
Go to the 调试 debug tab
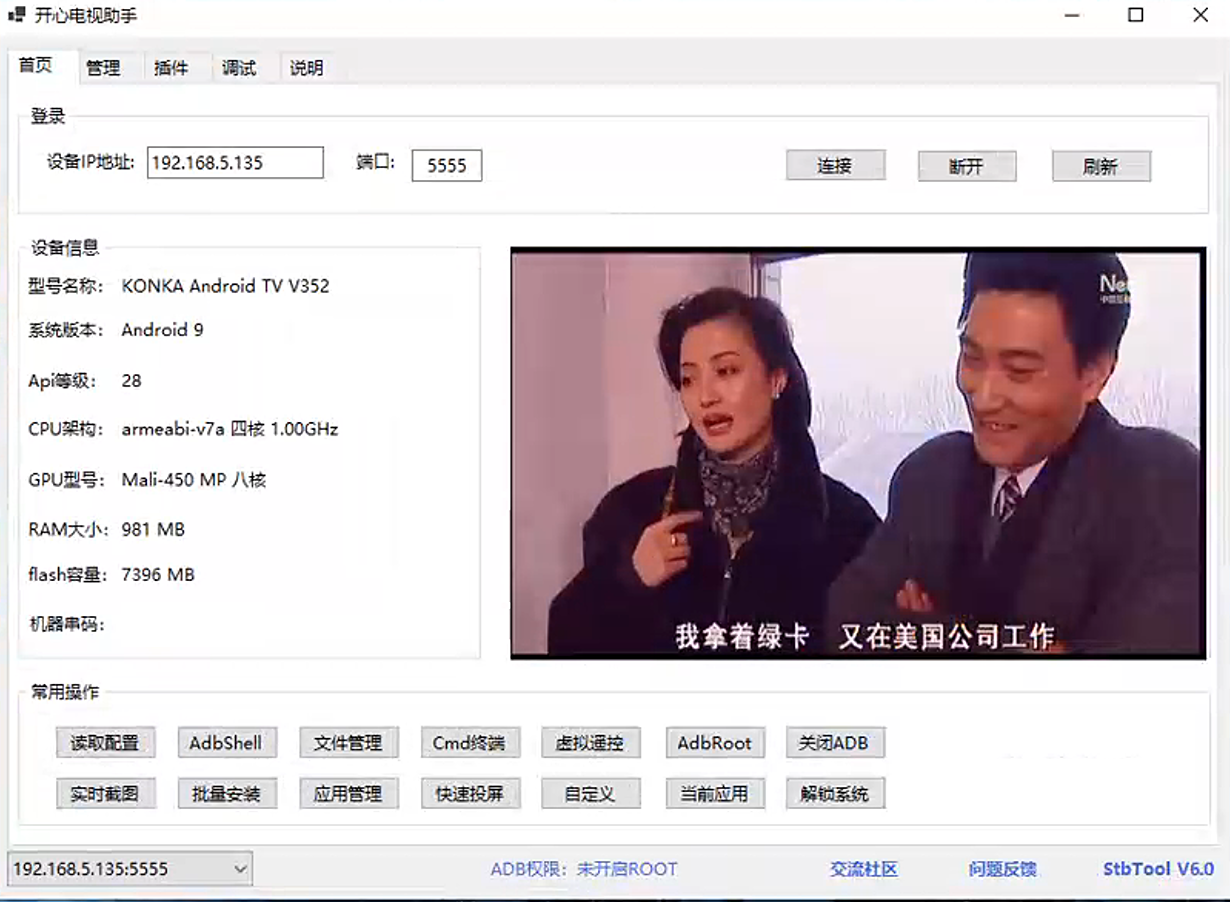click(239, 68)
